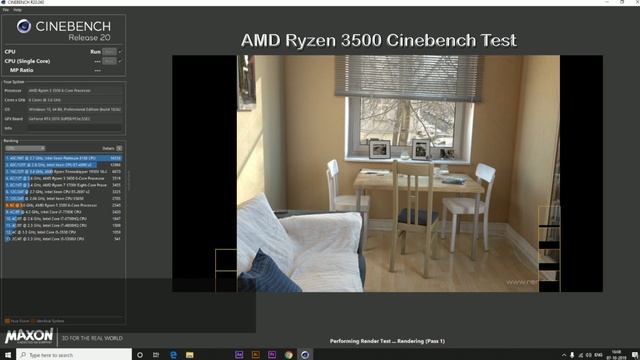Select the Core i7-7700K ranking row
640x360 pixels.
[63, 212]
